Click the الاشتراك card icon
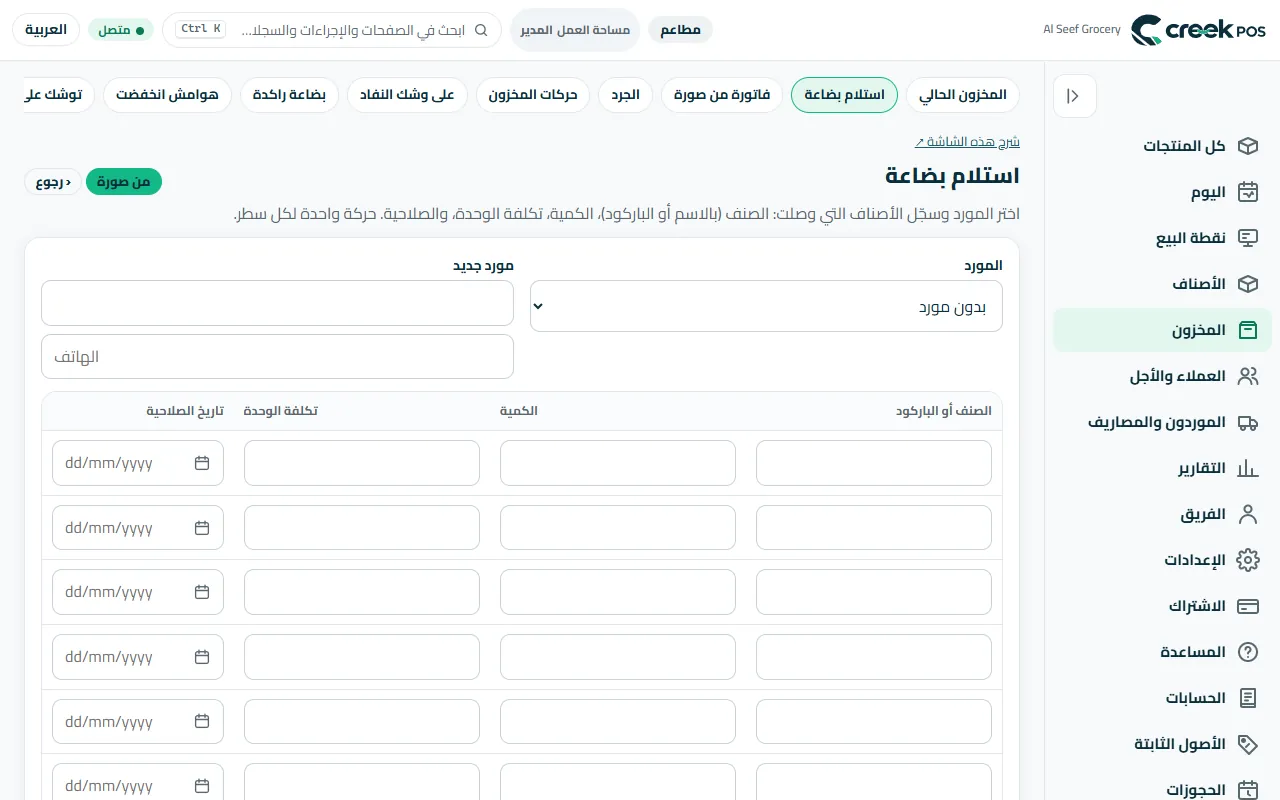Image resolution: width=1280 pixels, height=800 pixels. [1247, 606]
